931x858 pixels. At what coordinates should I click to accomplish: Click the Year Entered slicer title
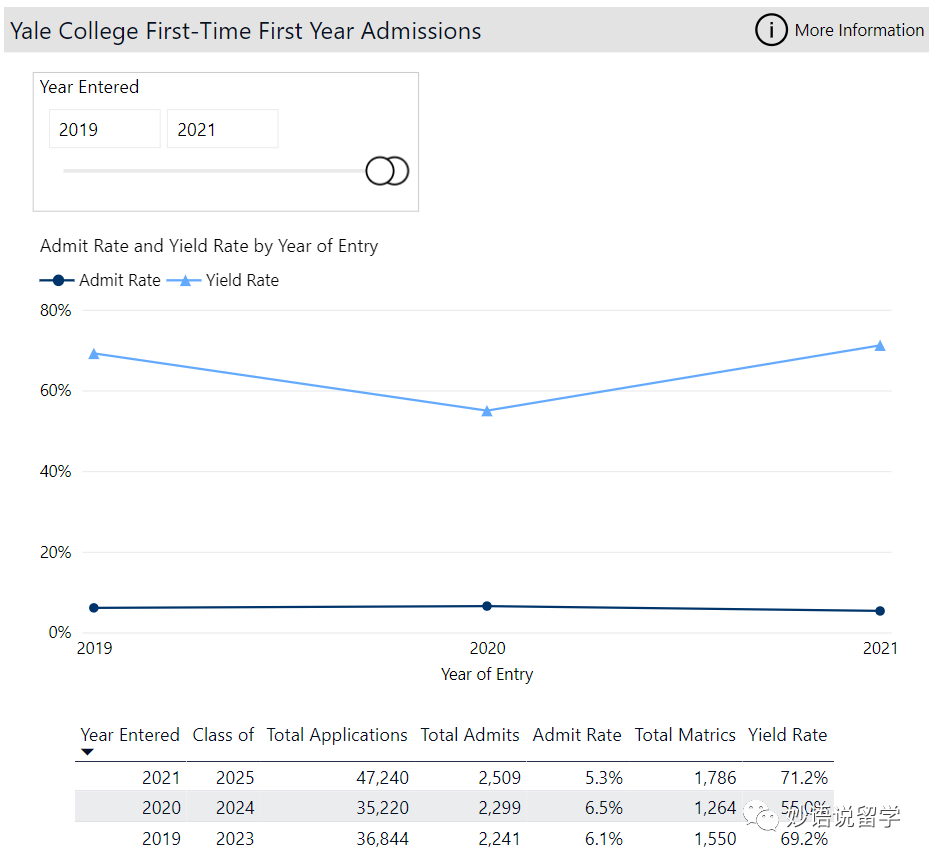[89, 87]
